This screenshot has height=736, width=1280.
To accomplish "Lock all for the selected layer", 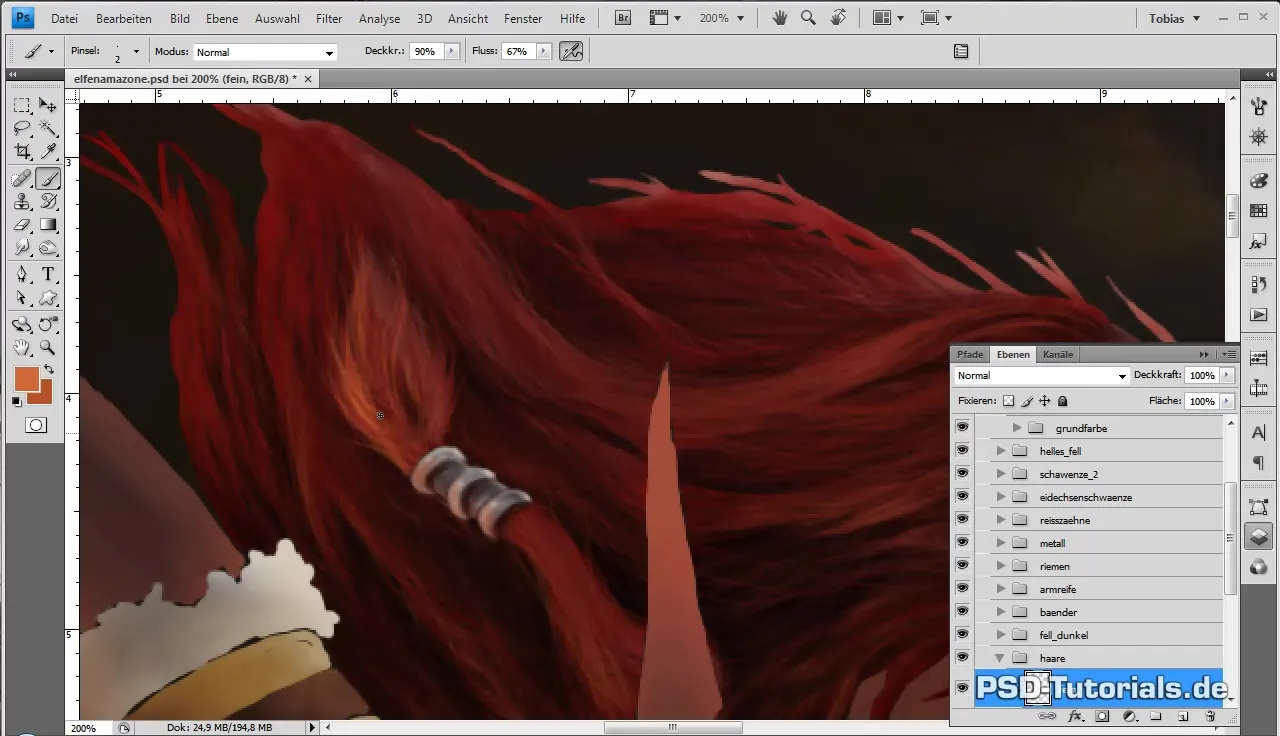I will click(x=1063, y=401).
